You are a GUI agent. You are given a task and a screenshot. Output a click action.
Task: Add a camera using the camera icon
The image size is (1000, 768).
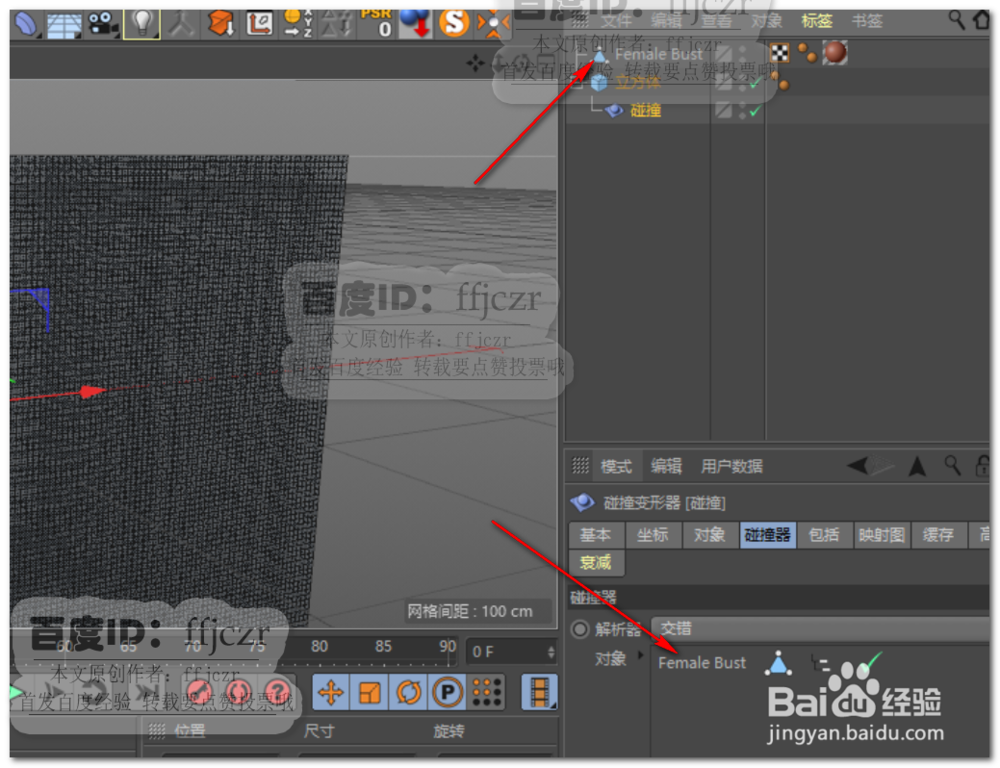tap(103, 24)
